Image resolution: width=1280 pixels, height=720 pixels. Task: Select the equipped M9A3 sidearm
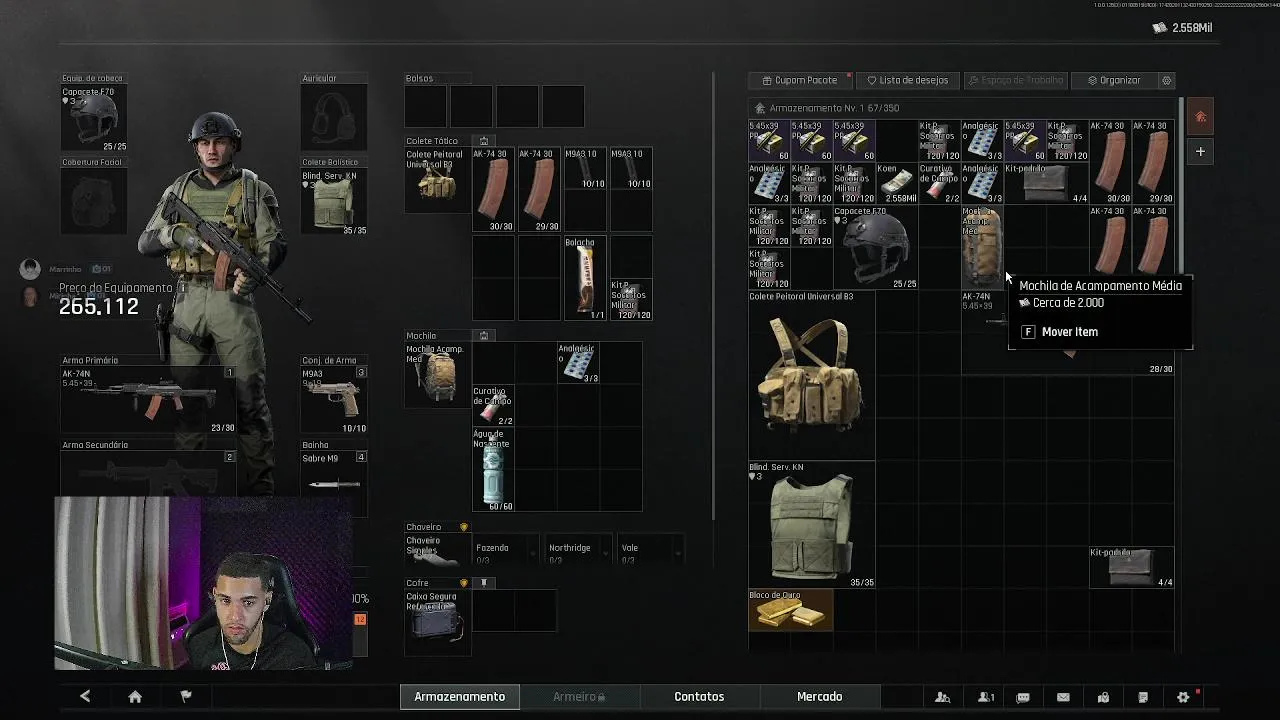(x=334, y=400)
